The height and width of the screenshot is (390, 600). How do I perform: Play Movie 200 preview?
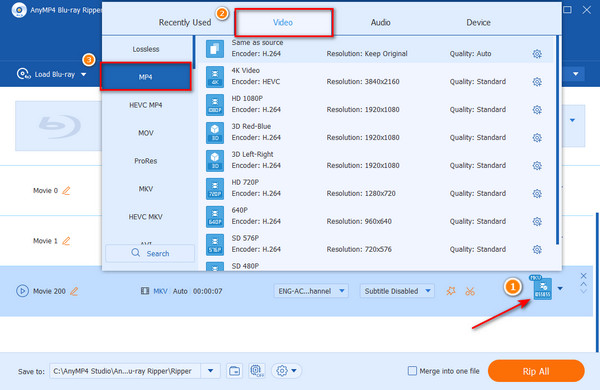pyautogui.click(x=22, y=291)
